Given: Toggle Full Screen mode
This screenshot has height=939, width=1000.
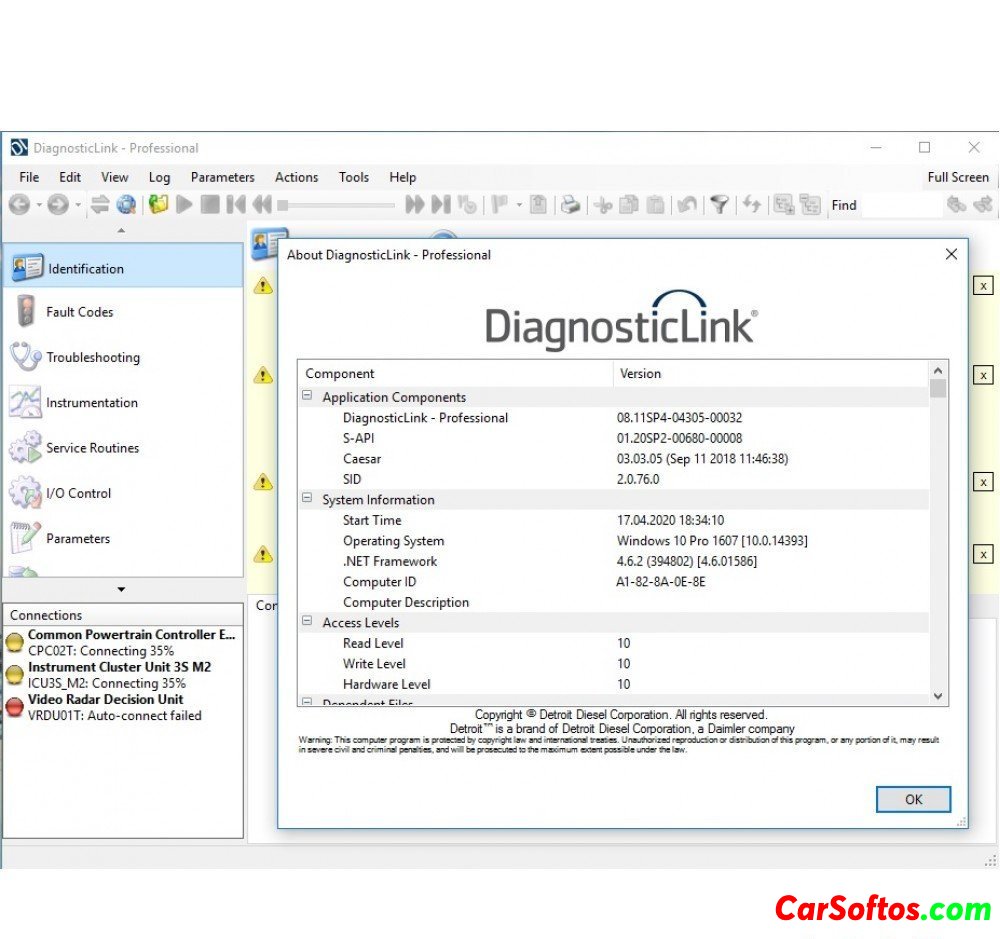Looking at the screenshot, I should [957, 177].
